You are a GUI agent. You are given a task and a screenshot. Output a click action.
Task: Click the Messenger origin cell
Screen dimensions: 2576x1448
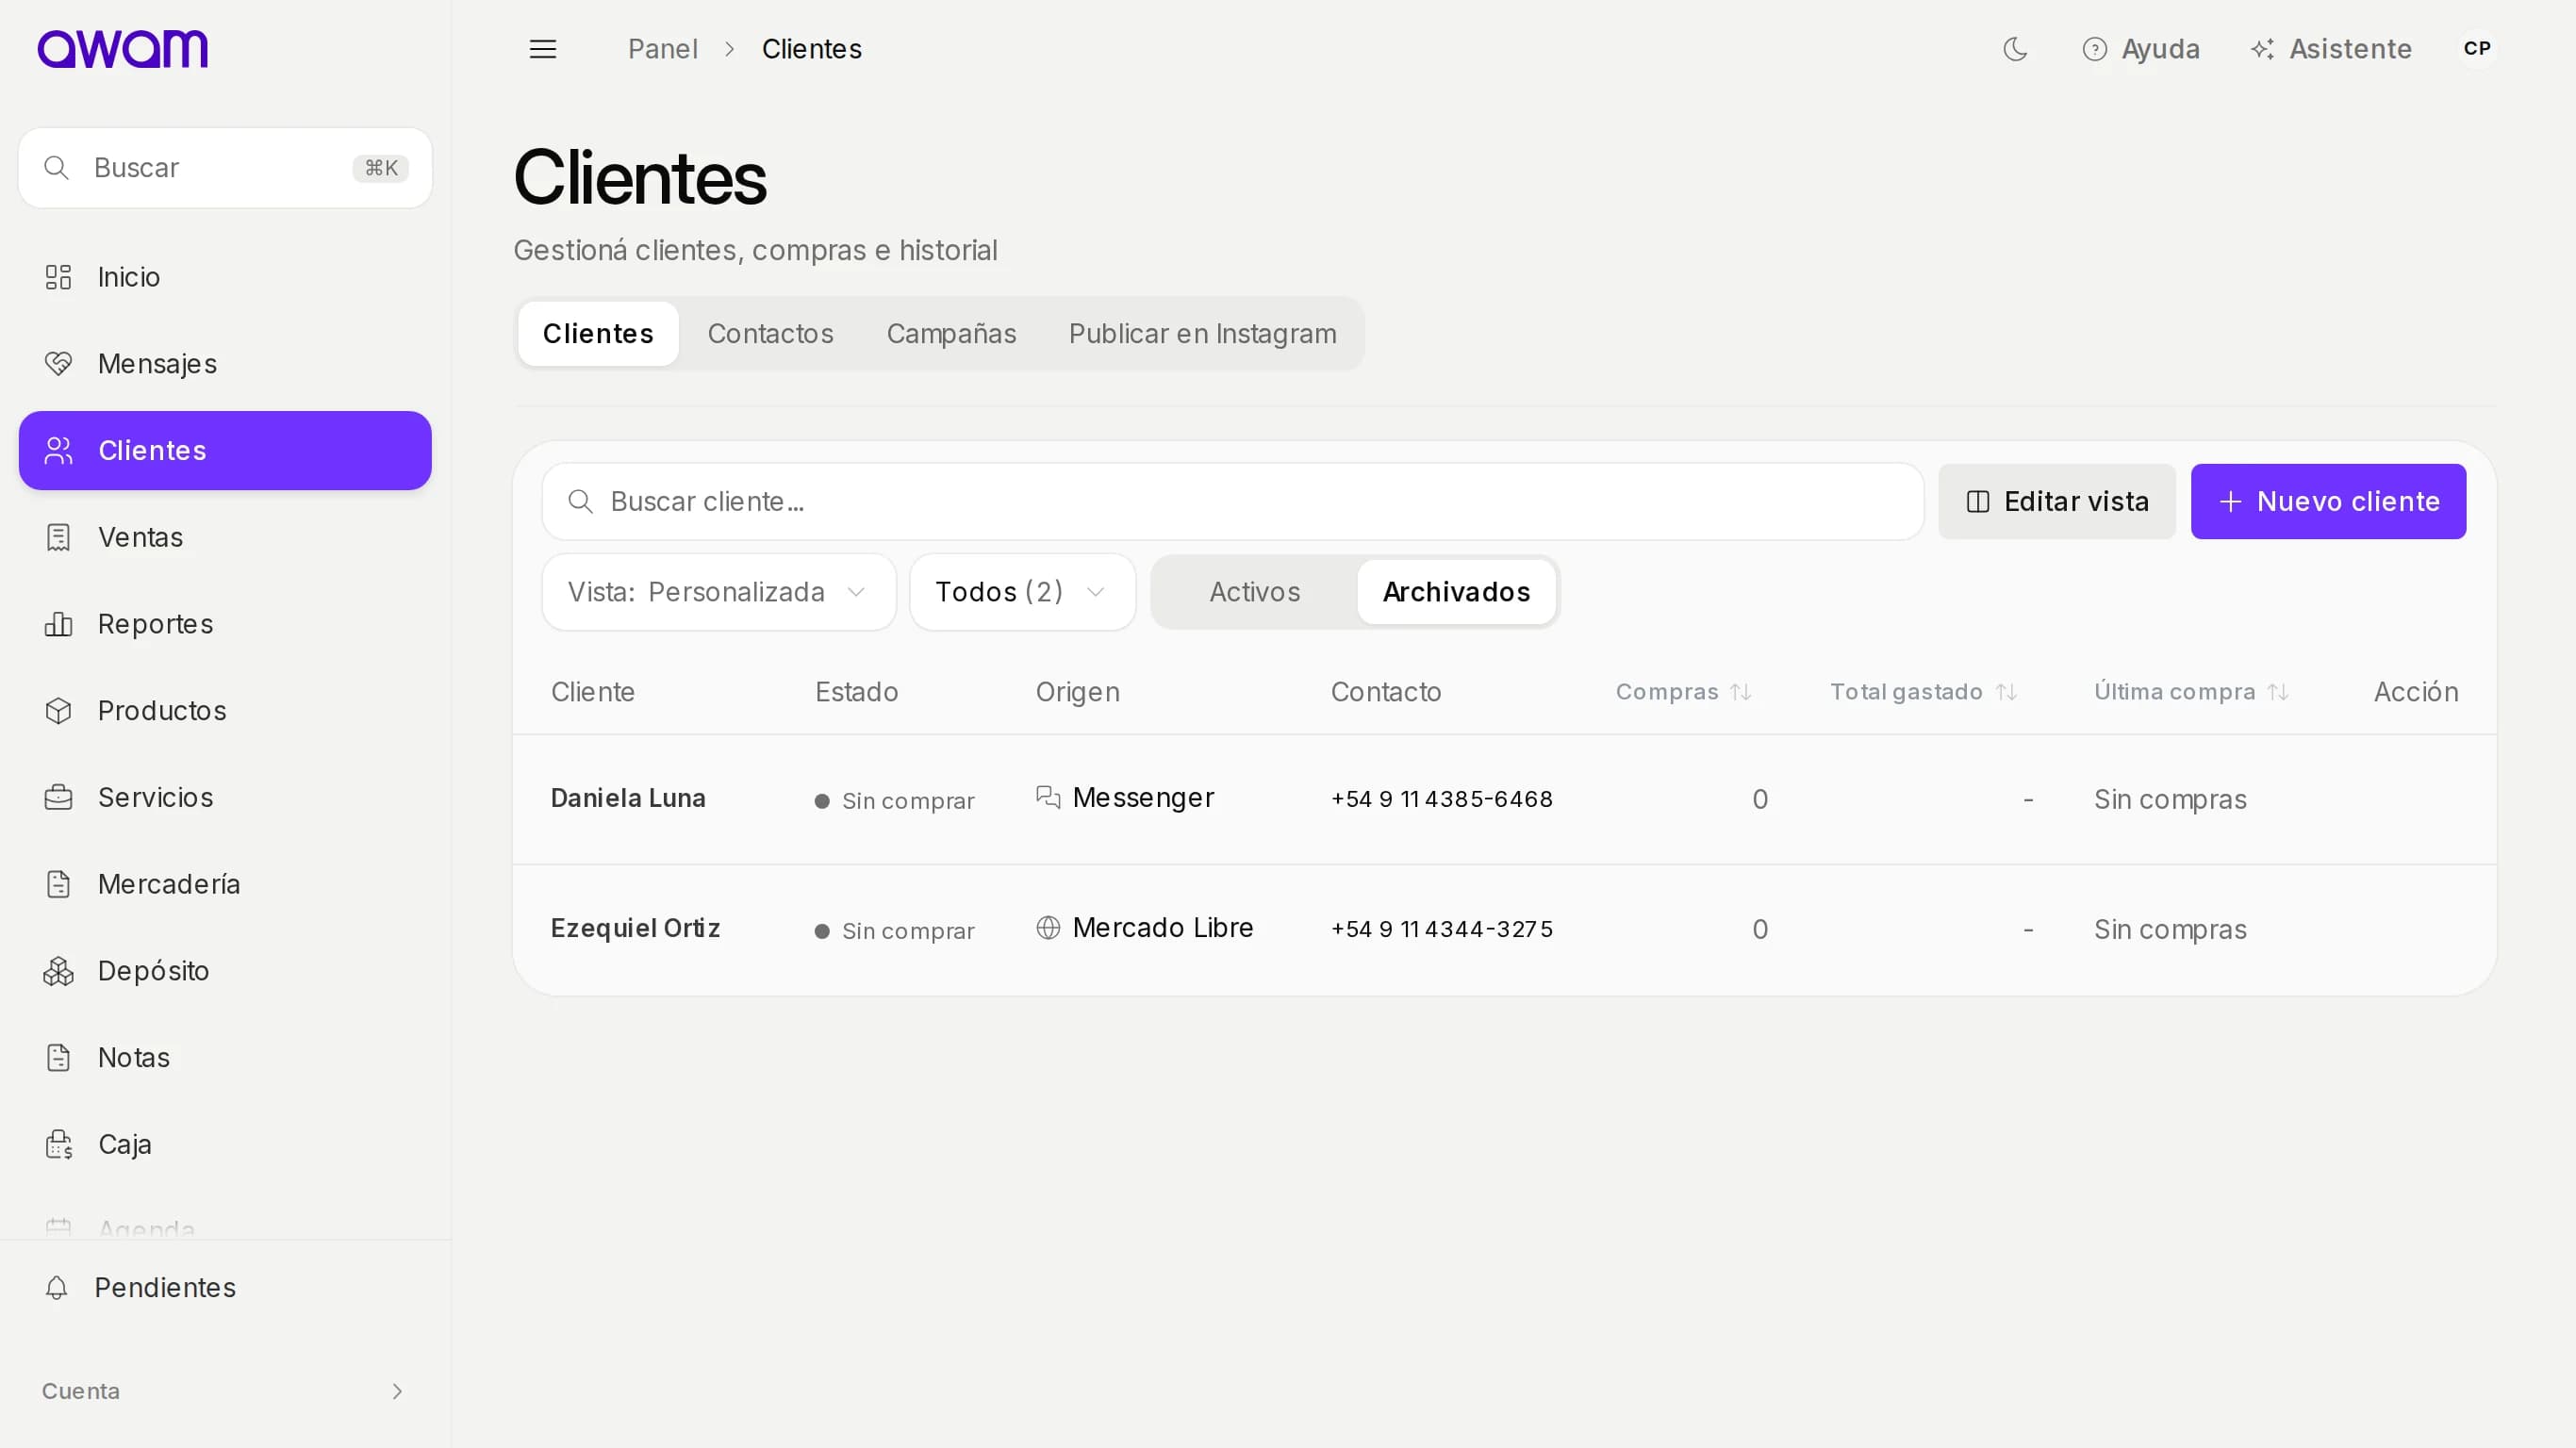point(1125,798)
